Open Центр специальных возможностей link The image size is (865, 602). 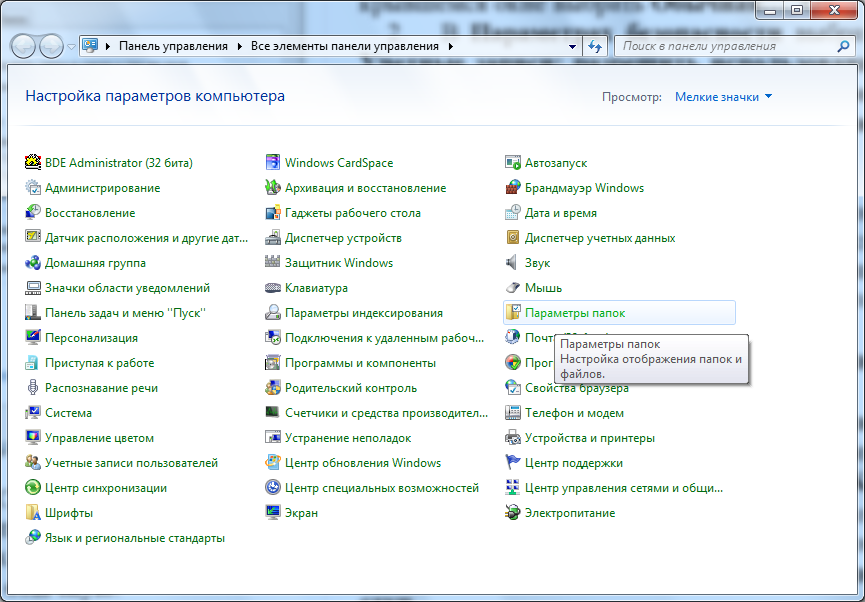tap(382, 488)
